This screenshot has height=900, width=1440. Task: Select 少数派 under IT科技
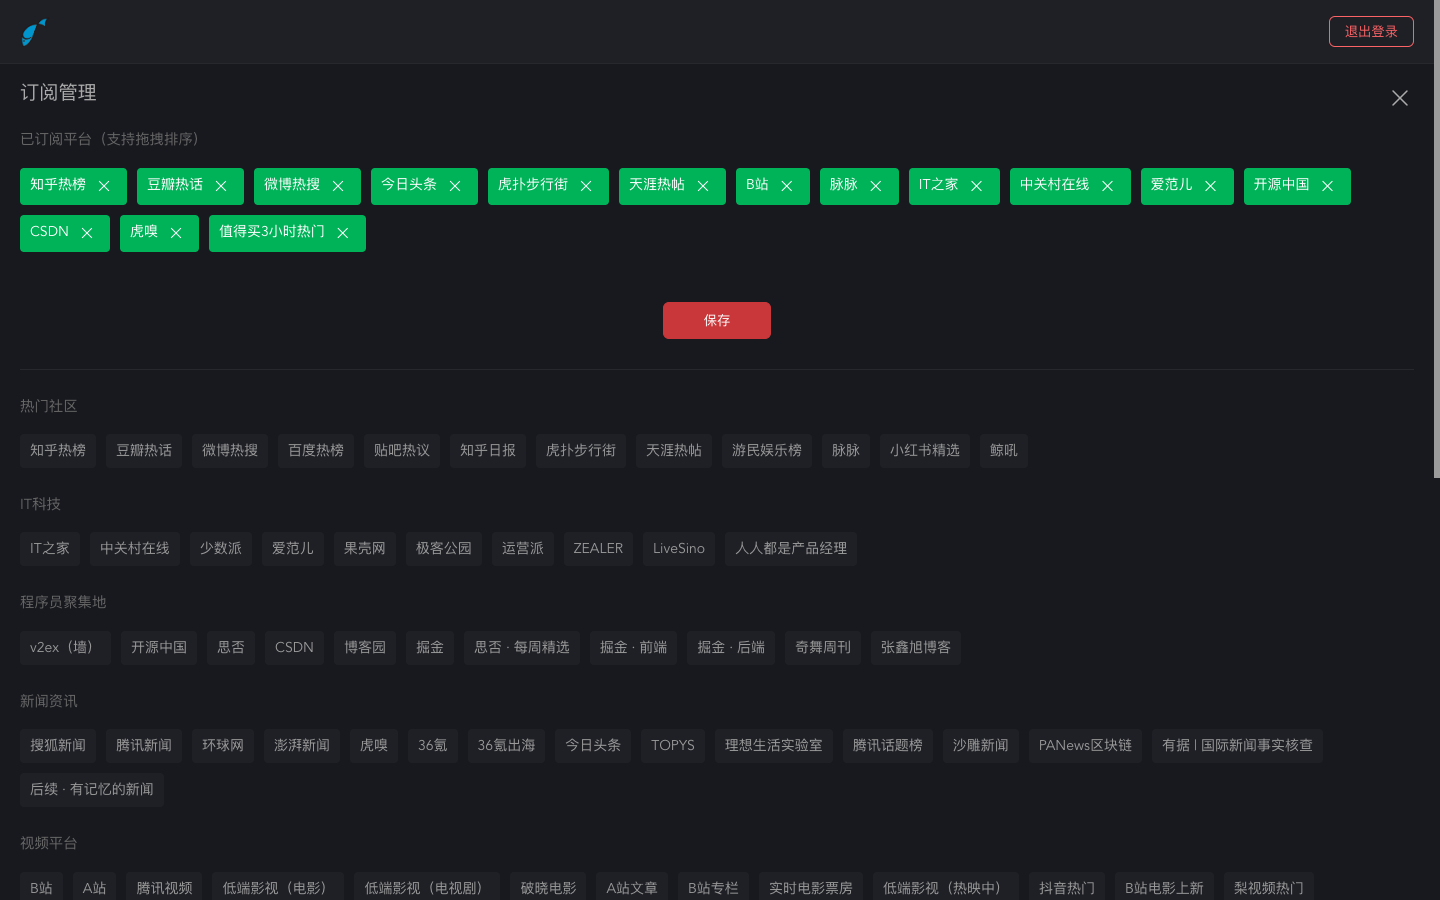(x=220, y=549)
